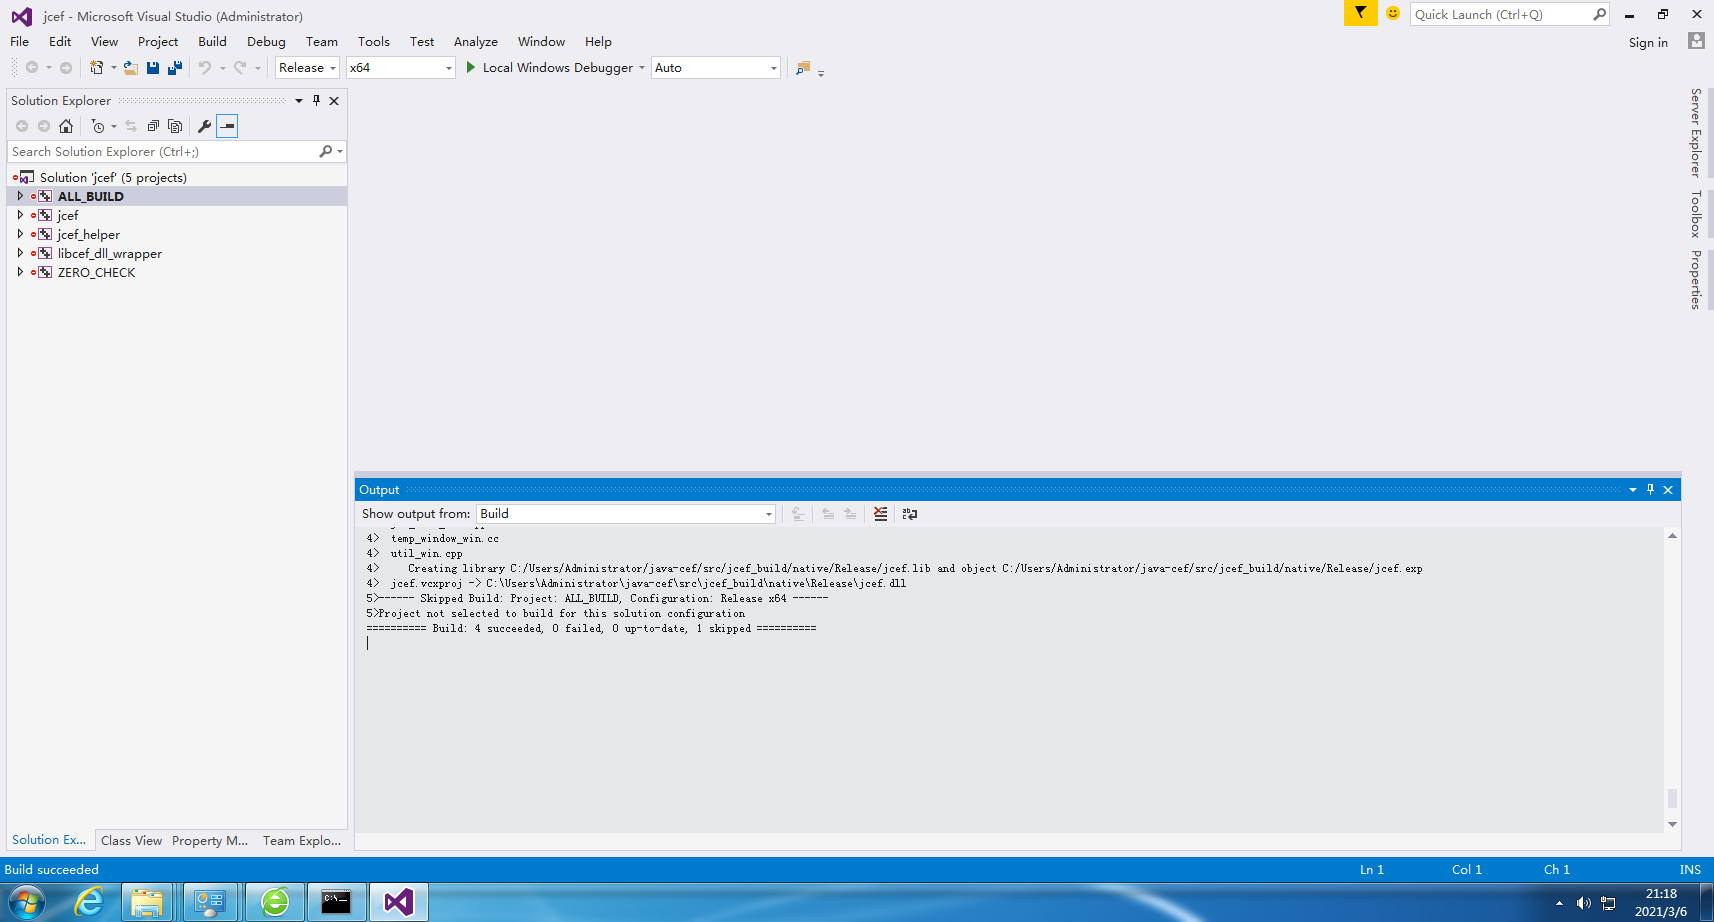Click the Output panel vertical scrollbar thumb

1672,797
